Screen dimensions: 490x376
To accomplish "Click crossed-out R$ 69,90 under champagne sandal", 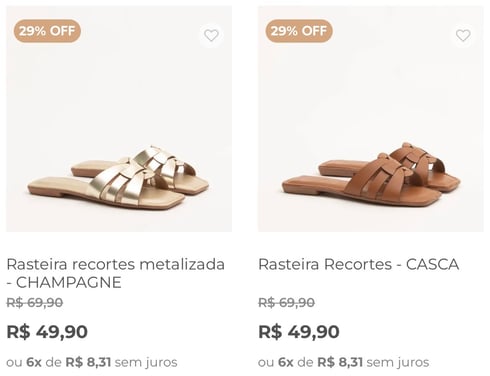I will tap(35, 303).
